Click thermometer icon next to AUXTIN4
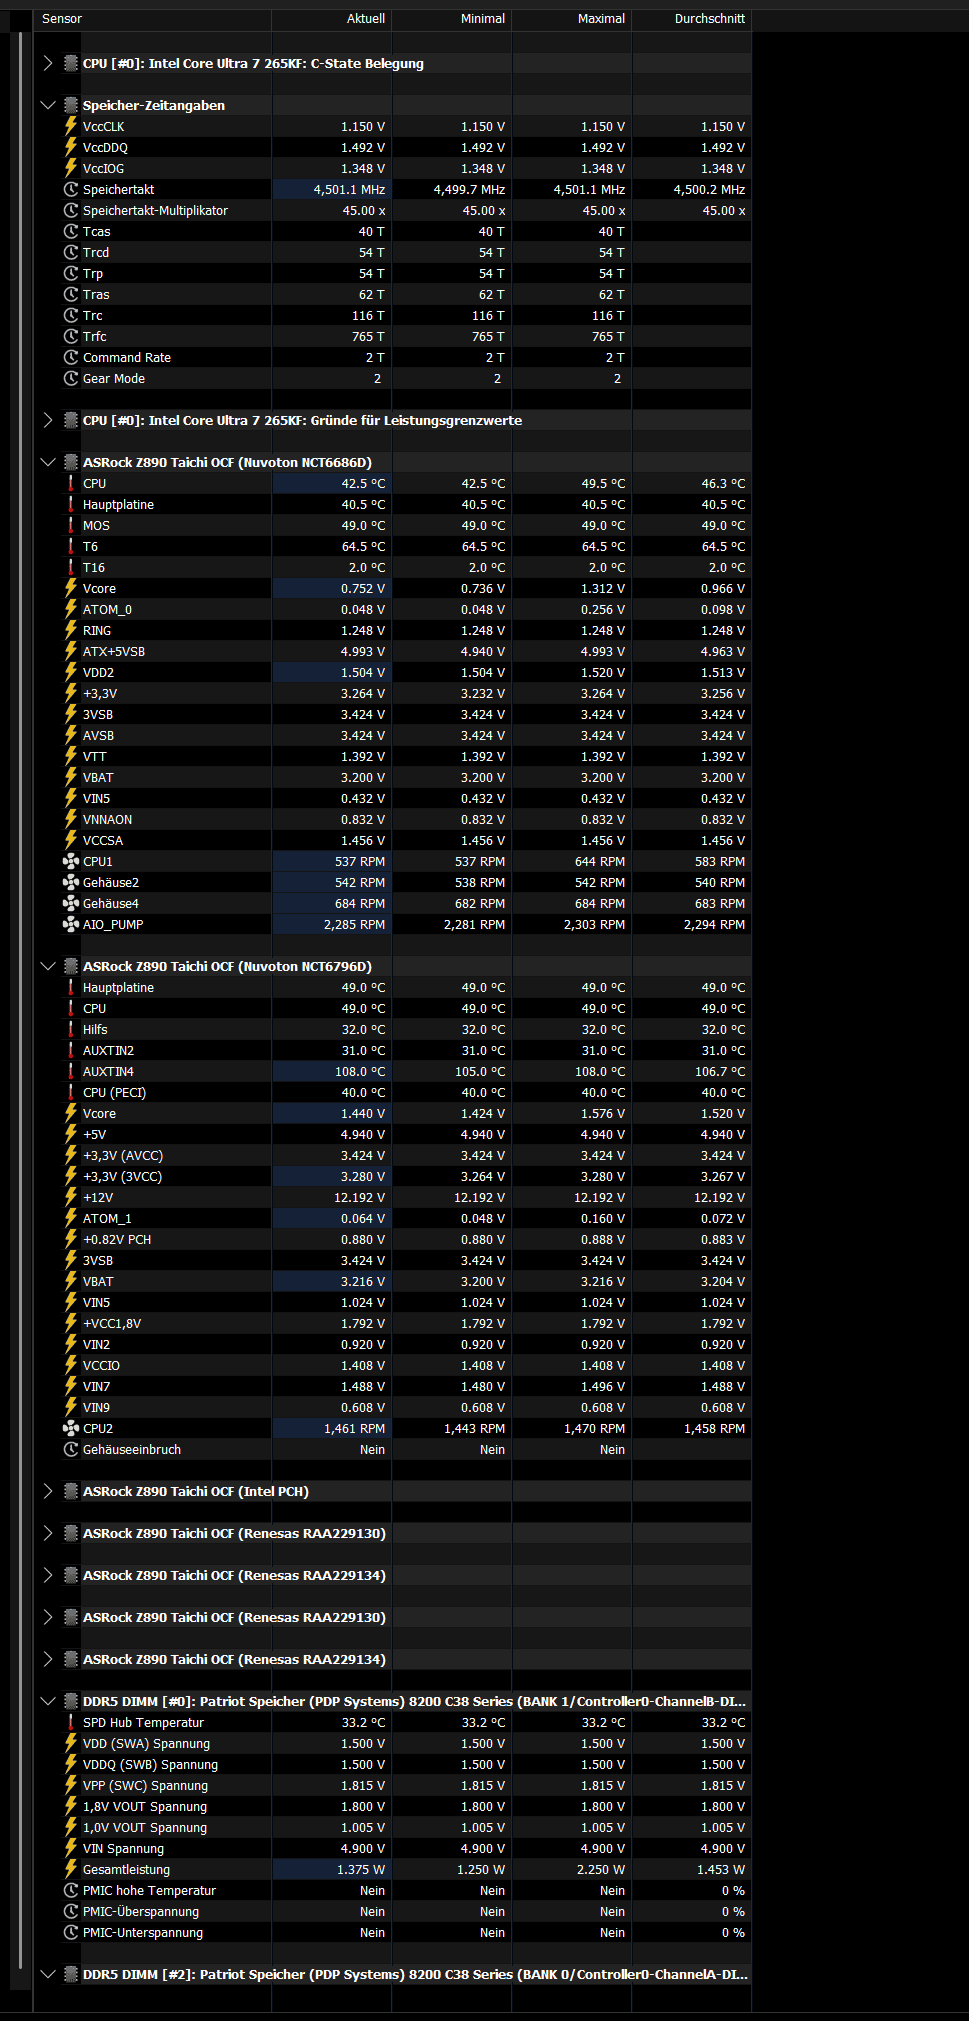Viewport: 969px width, 2021px height. point(71,1071)
